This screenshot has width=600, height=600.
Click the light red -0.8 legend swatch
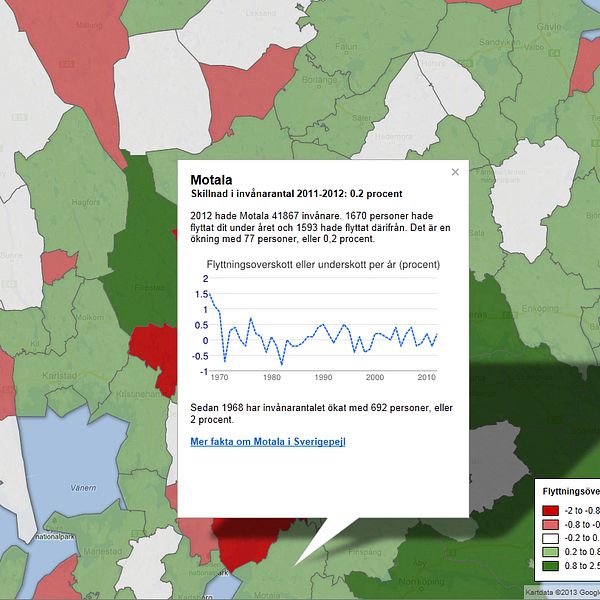point(548,523)
